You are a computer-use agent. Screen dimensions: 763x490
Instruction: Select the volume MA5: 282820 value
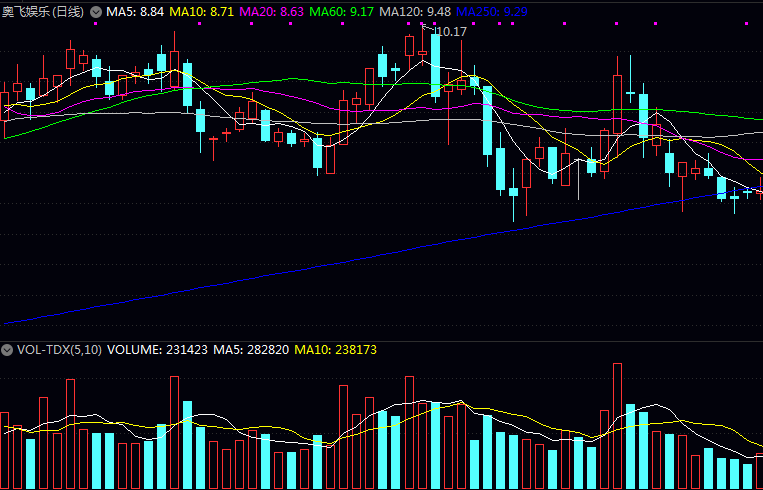point(251,350)
